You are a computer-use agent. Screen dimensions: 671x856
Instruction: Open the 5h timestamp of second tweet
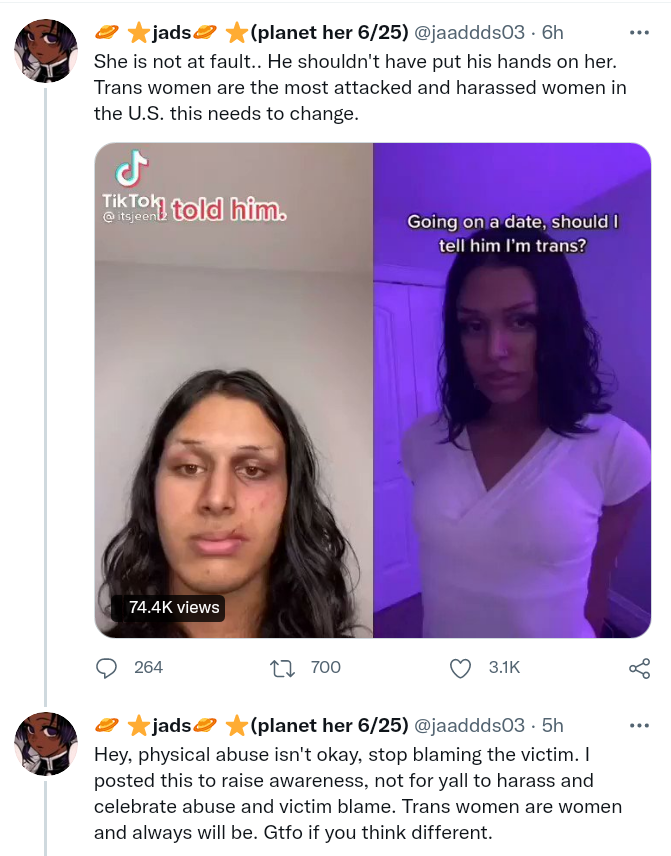[553, 726]
